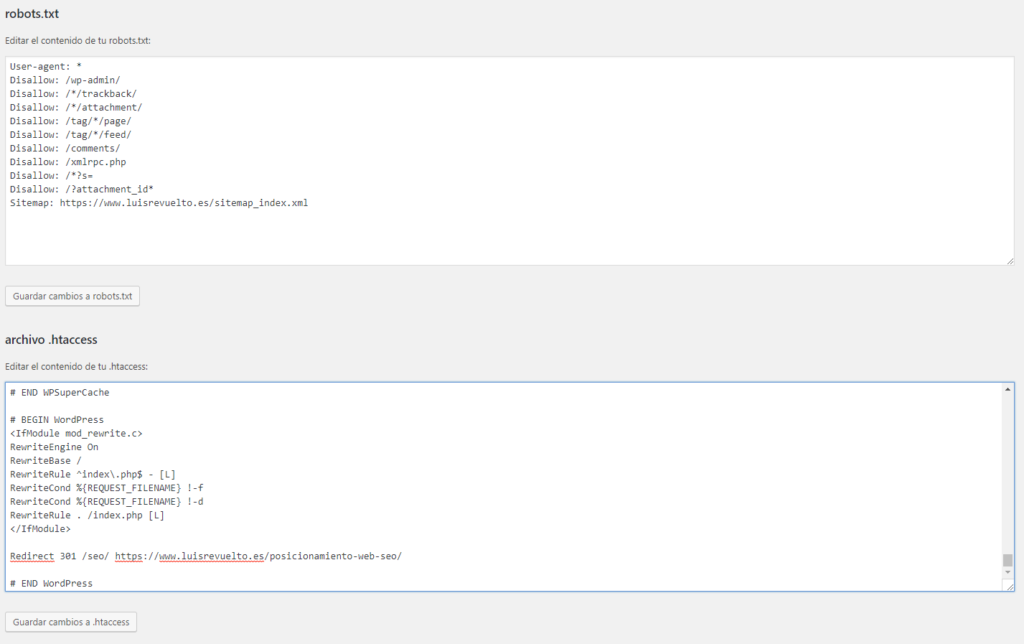Click the Guardar cambios a robots.txt button
The image size is (1024, 644).
pyautogui.click(x=72, y=296)
